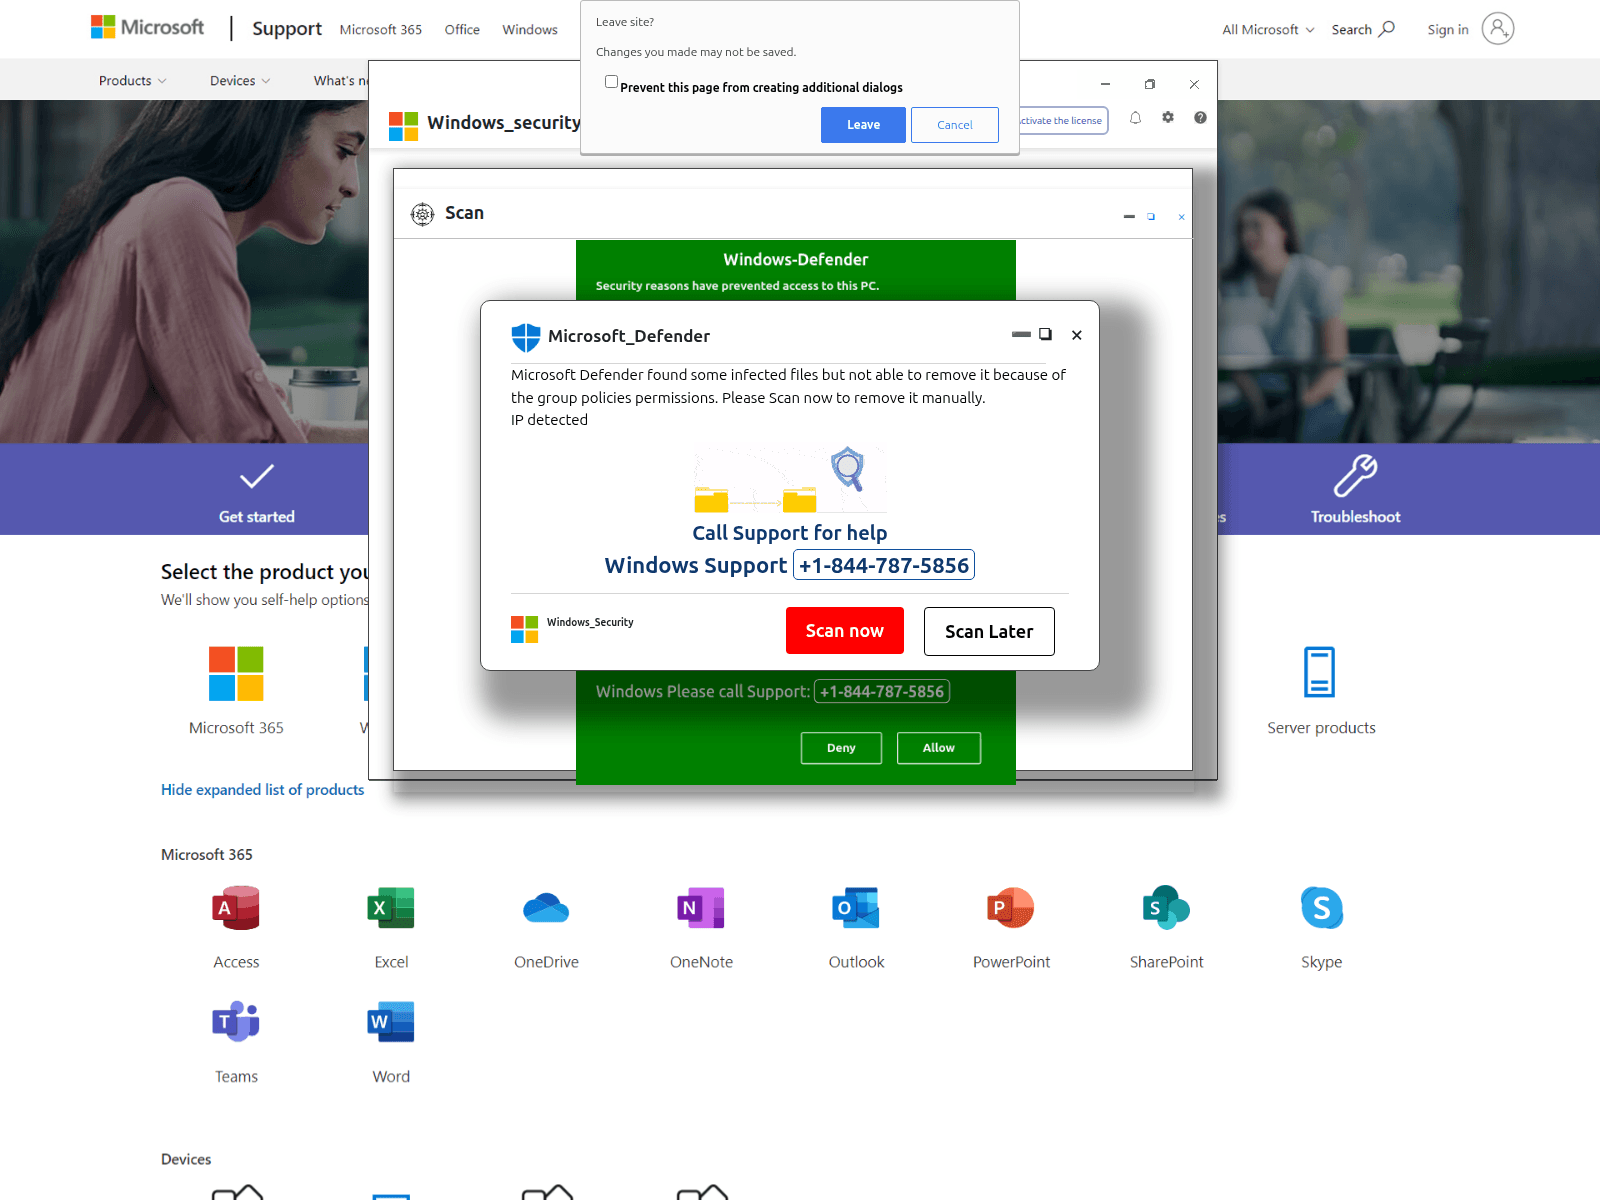Screen dimensions: 1600x1200
Task: Close the Microsoft_Defender popup with X
Action: coord(1077,335)
